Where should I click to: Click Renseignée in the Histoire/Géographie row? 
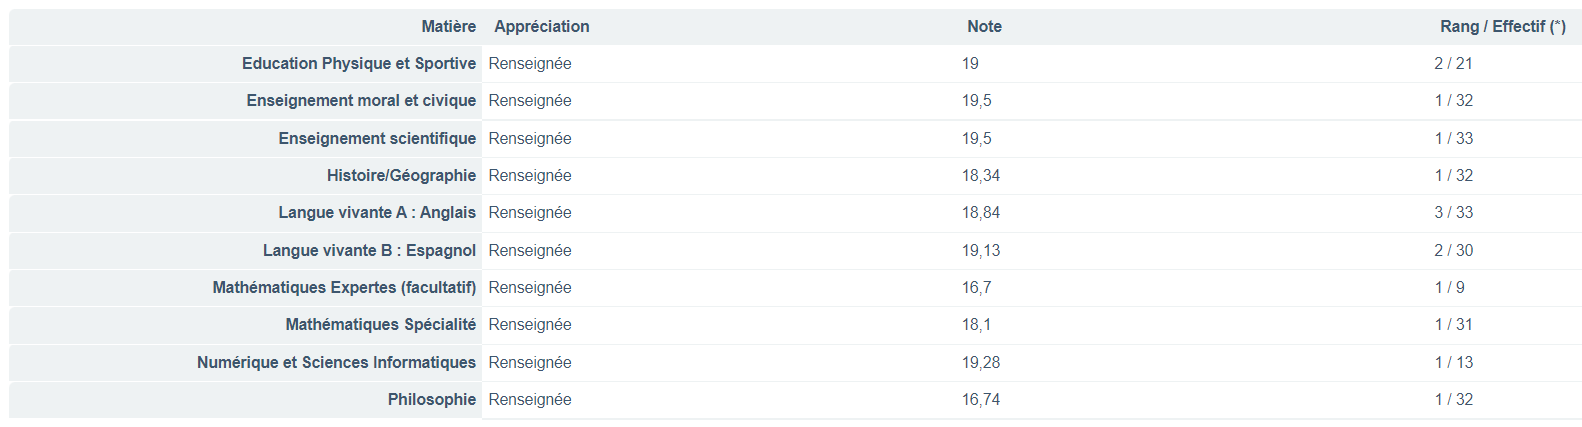tap(530, 176)
